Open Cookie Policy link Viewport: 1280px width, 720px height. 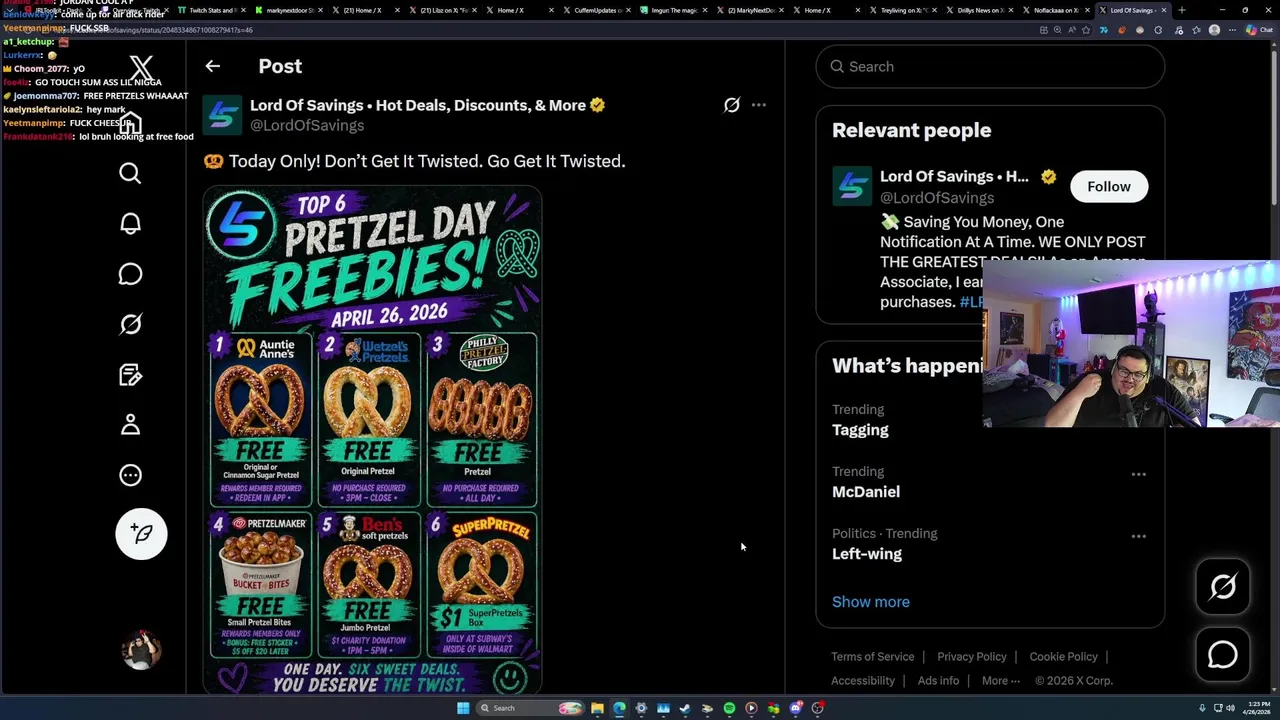coord(1063,657)
